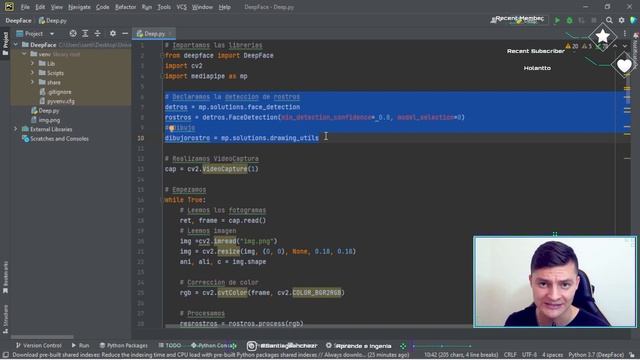Go to previous highlighted error arrow
640x360 pixels.
tap(615, 46)
